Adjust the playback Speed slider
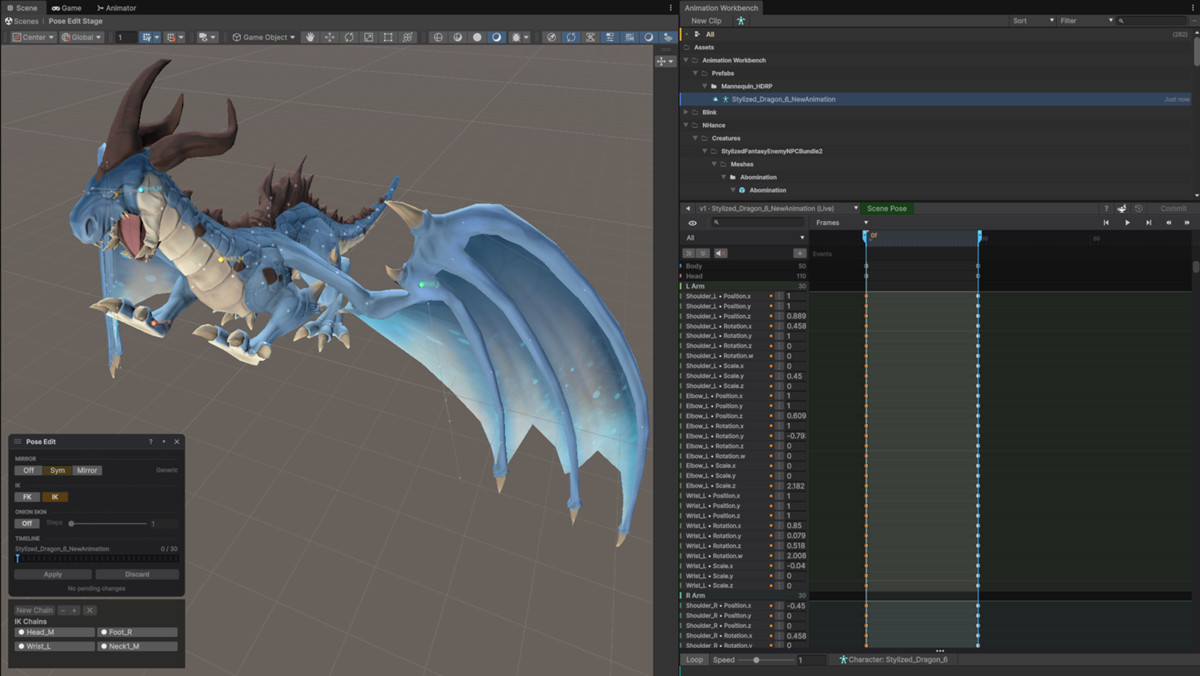 click(x=766, y=660)
